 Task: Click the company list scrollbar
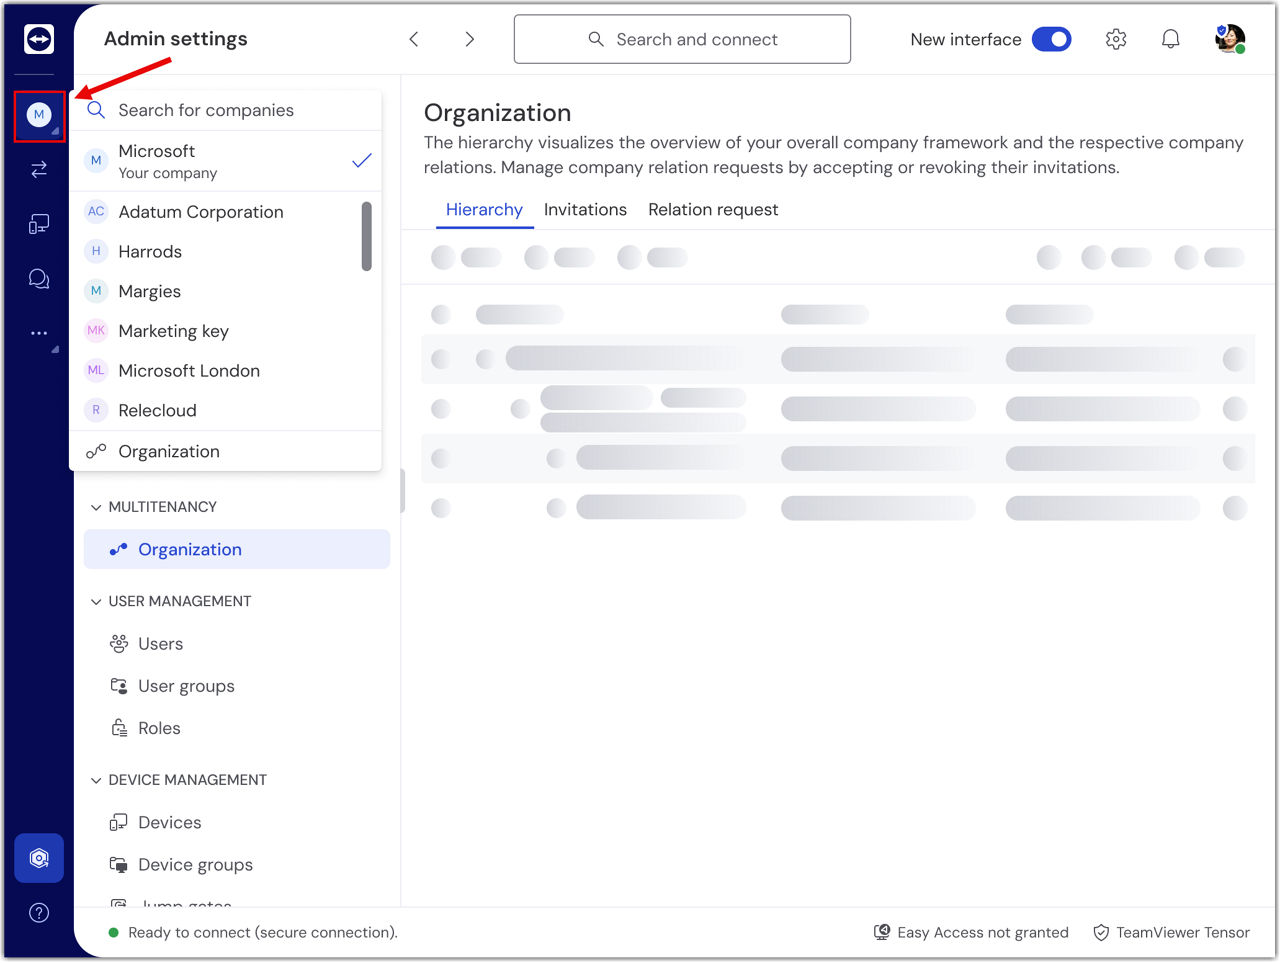(x=367, y=237)
